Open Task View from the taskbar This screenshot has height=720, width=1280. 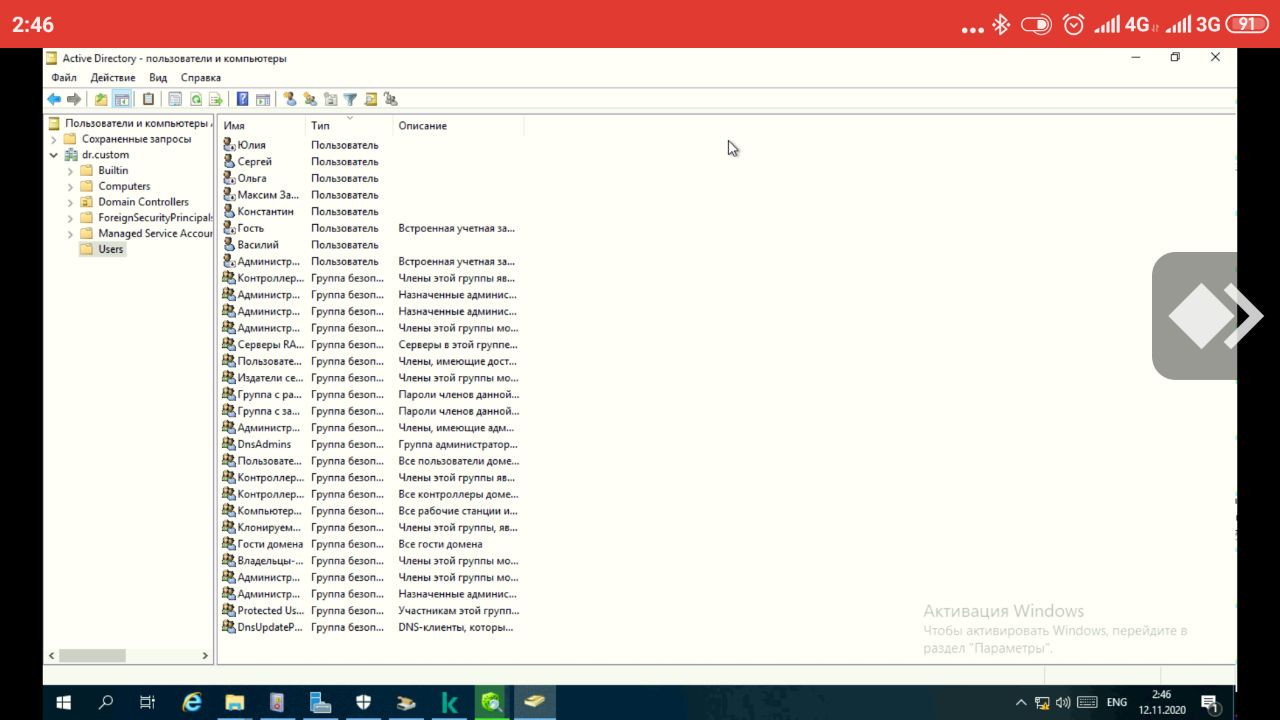tap(147, 703)
